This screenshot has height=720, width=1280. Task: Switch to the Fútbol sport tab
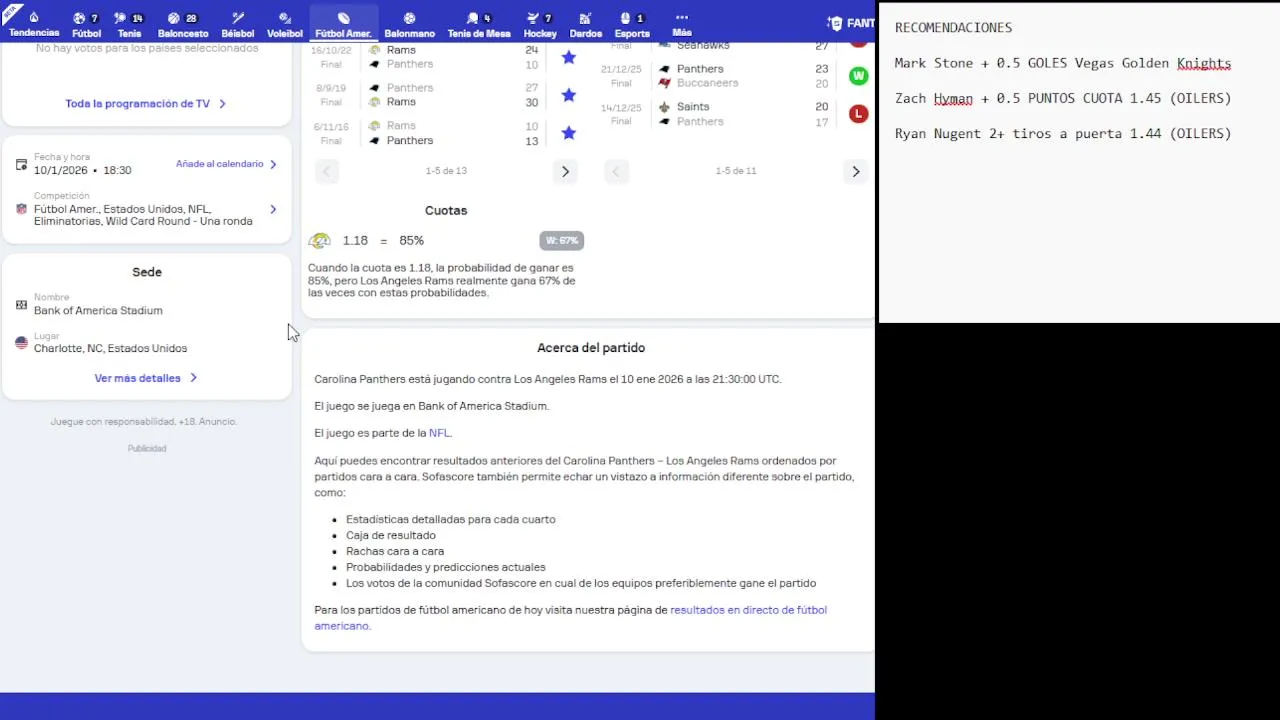pos(86,24)
